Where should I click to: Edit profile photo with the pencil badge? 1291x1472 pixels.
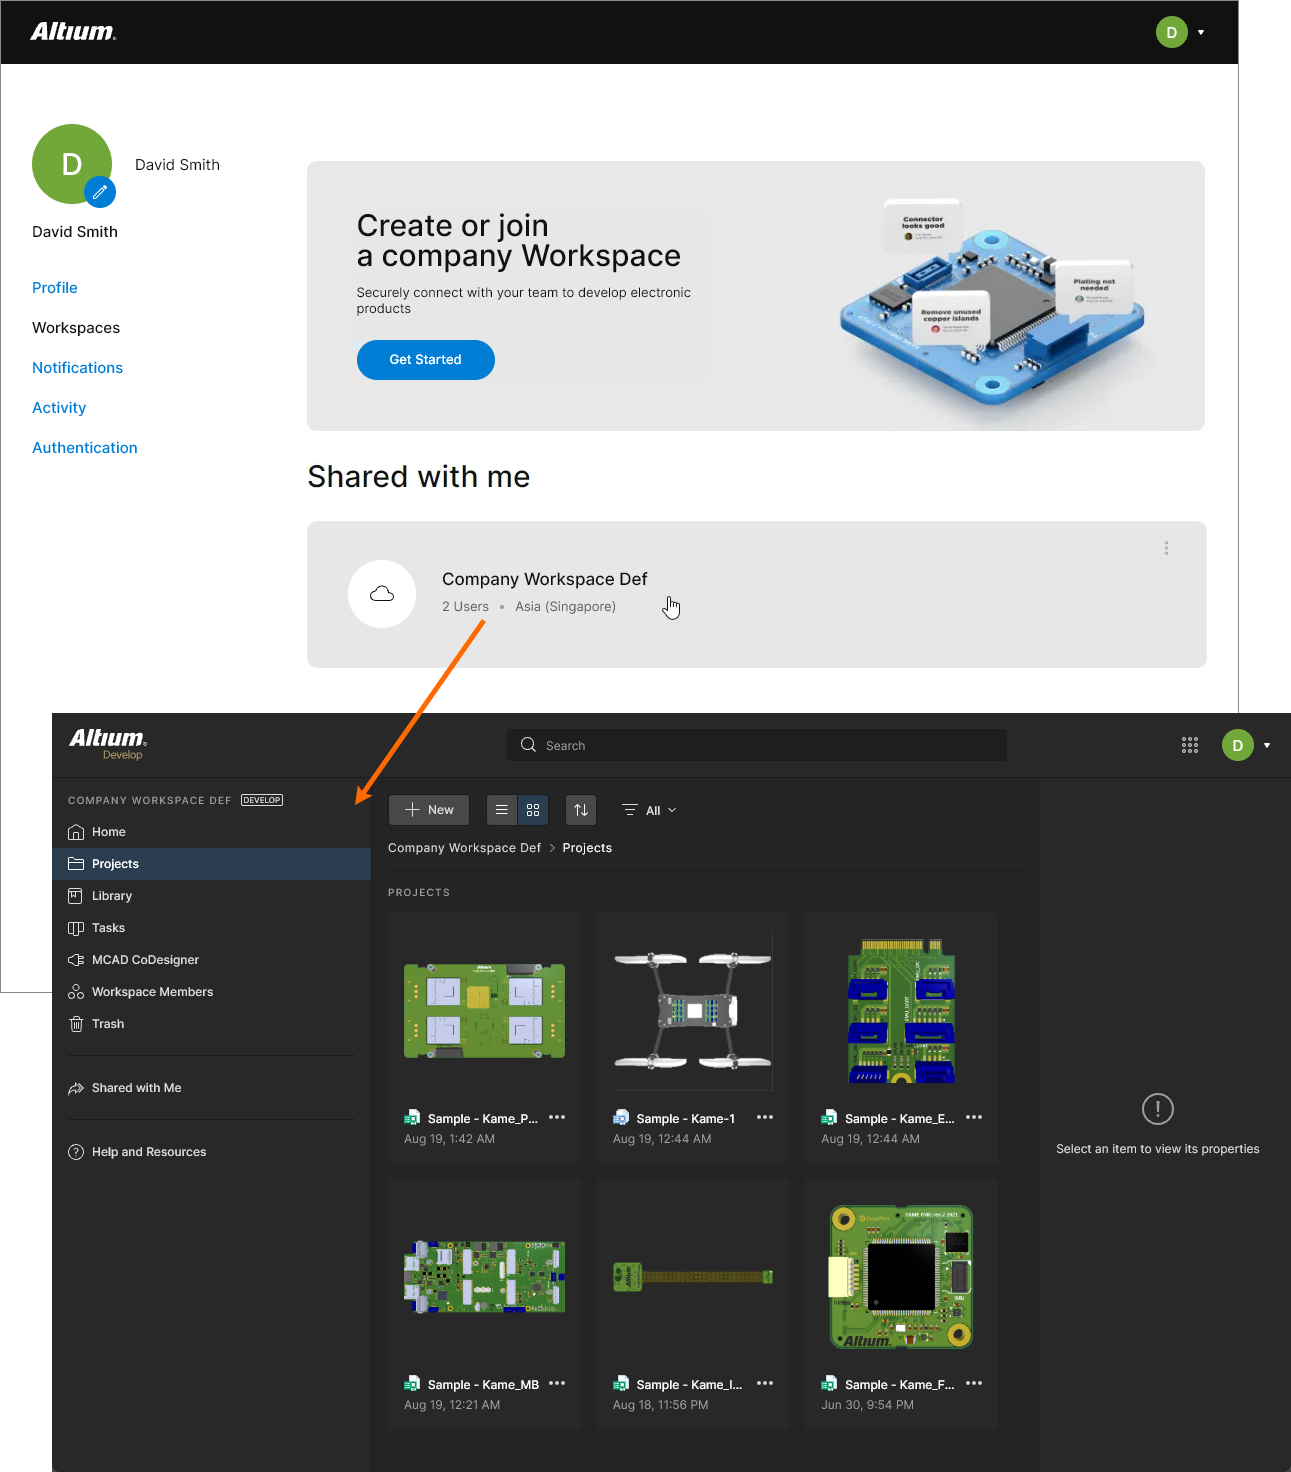[100, 191]
